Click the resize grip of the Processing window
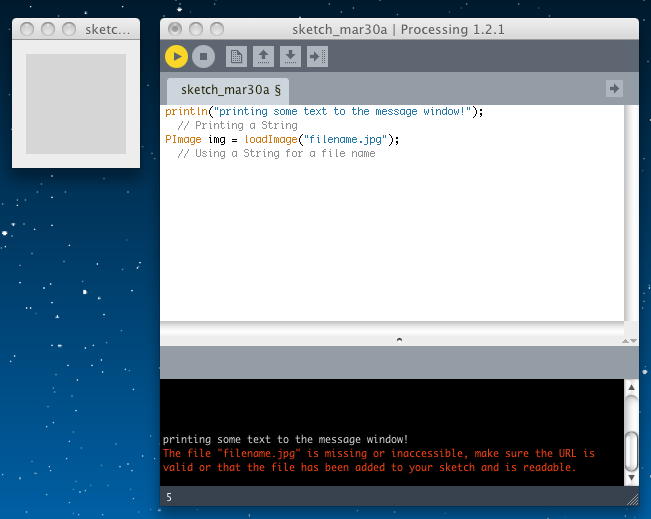 click(631, 497)
